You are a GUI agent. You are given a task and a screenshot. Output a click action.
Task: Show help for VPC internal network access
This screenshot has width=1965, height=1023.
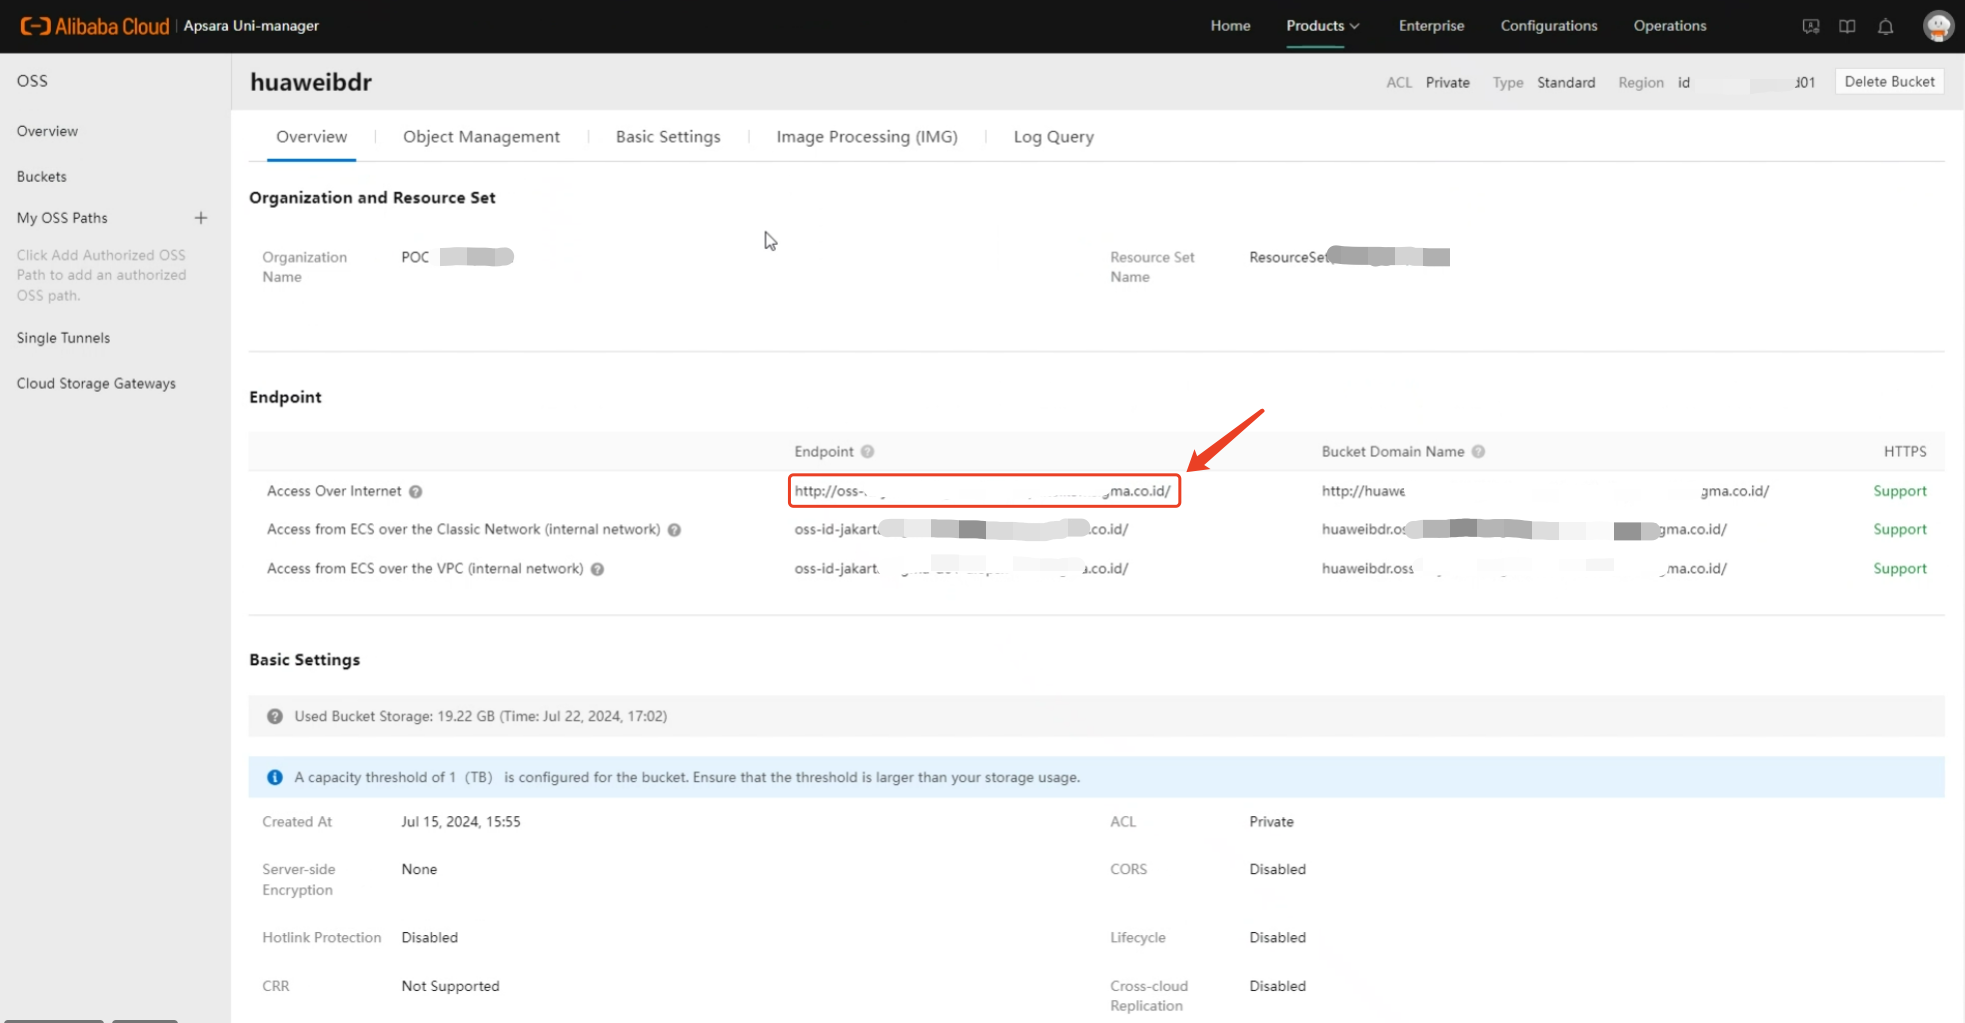tap(597, 569)
